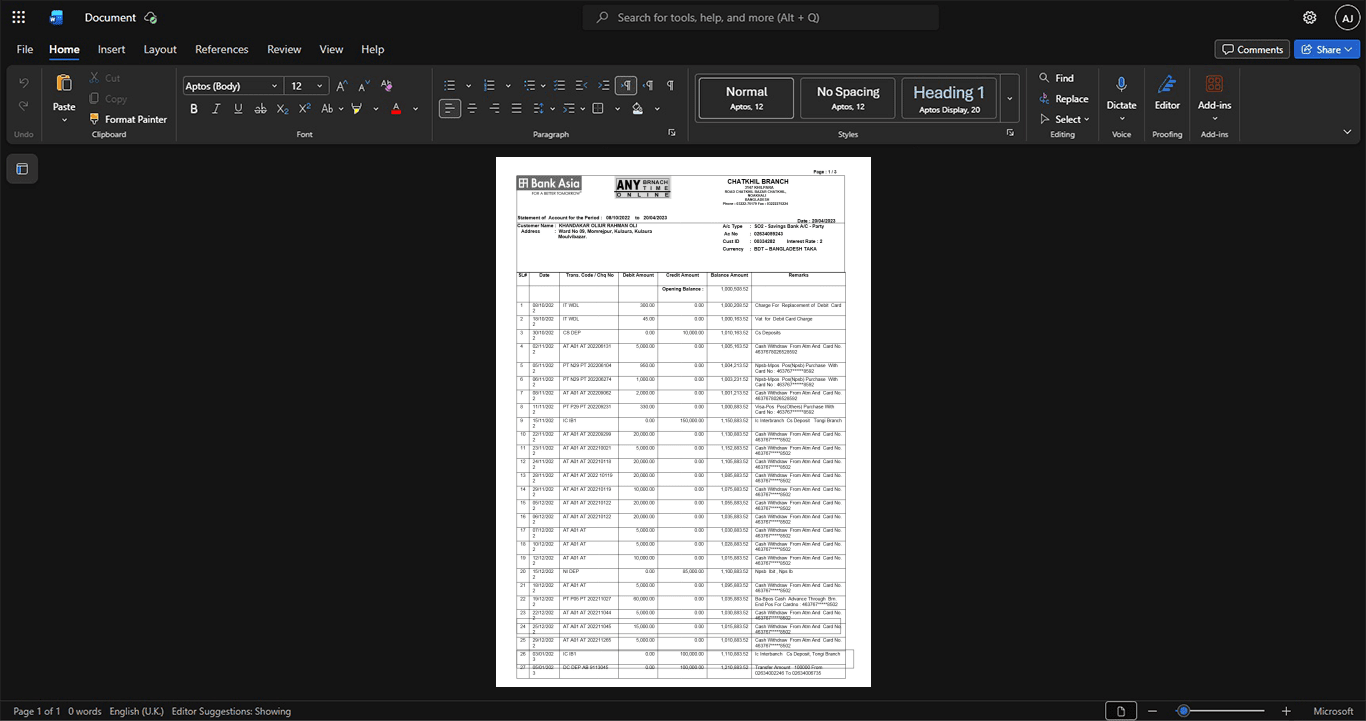Viewport: 1366px width, 721px height.
Task: Decrease font size with shrink icon
Action: (x=364, y=86)
